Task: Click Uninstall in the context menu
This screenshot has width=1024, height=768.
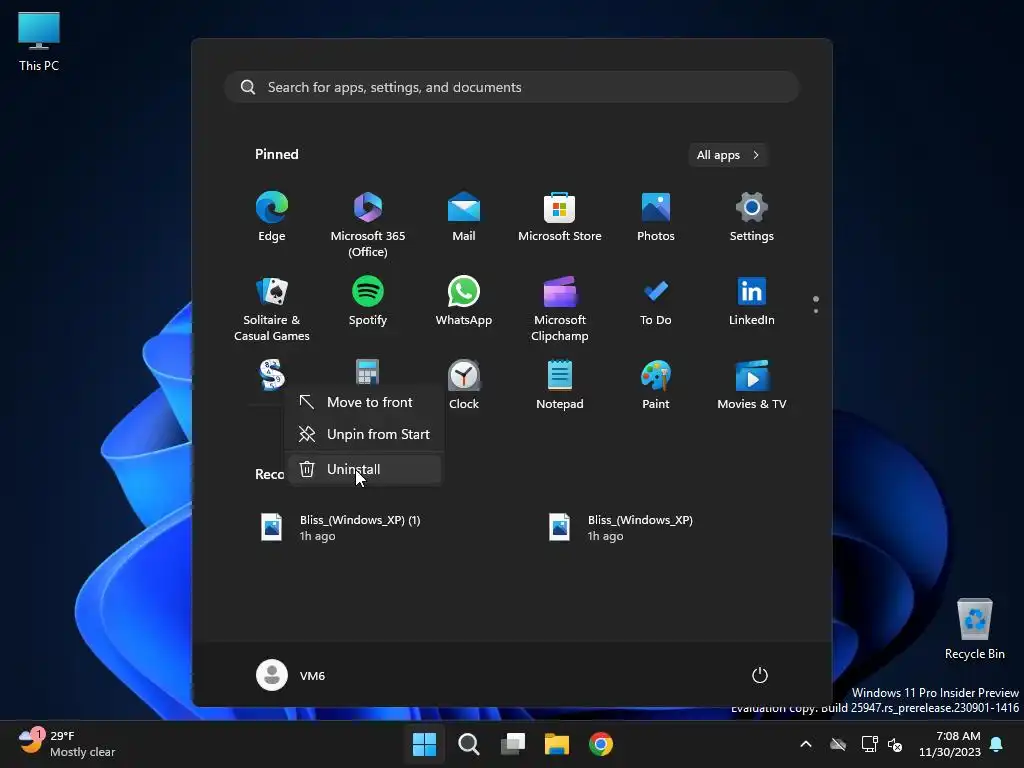Action: (364, 469)
